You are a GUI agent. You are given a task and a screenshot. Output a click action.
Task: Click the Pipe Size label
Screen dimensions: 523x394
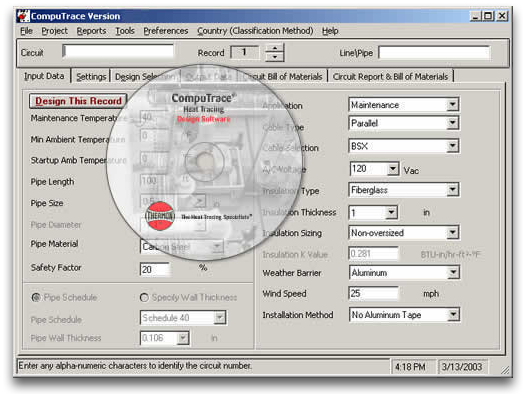pyautogui.click(x=47, y=203)
